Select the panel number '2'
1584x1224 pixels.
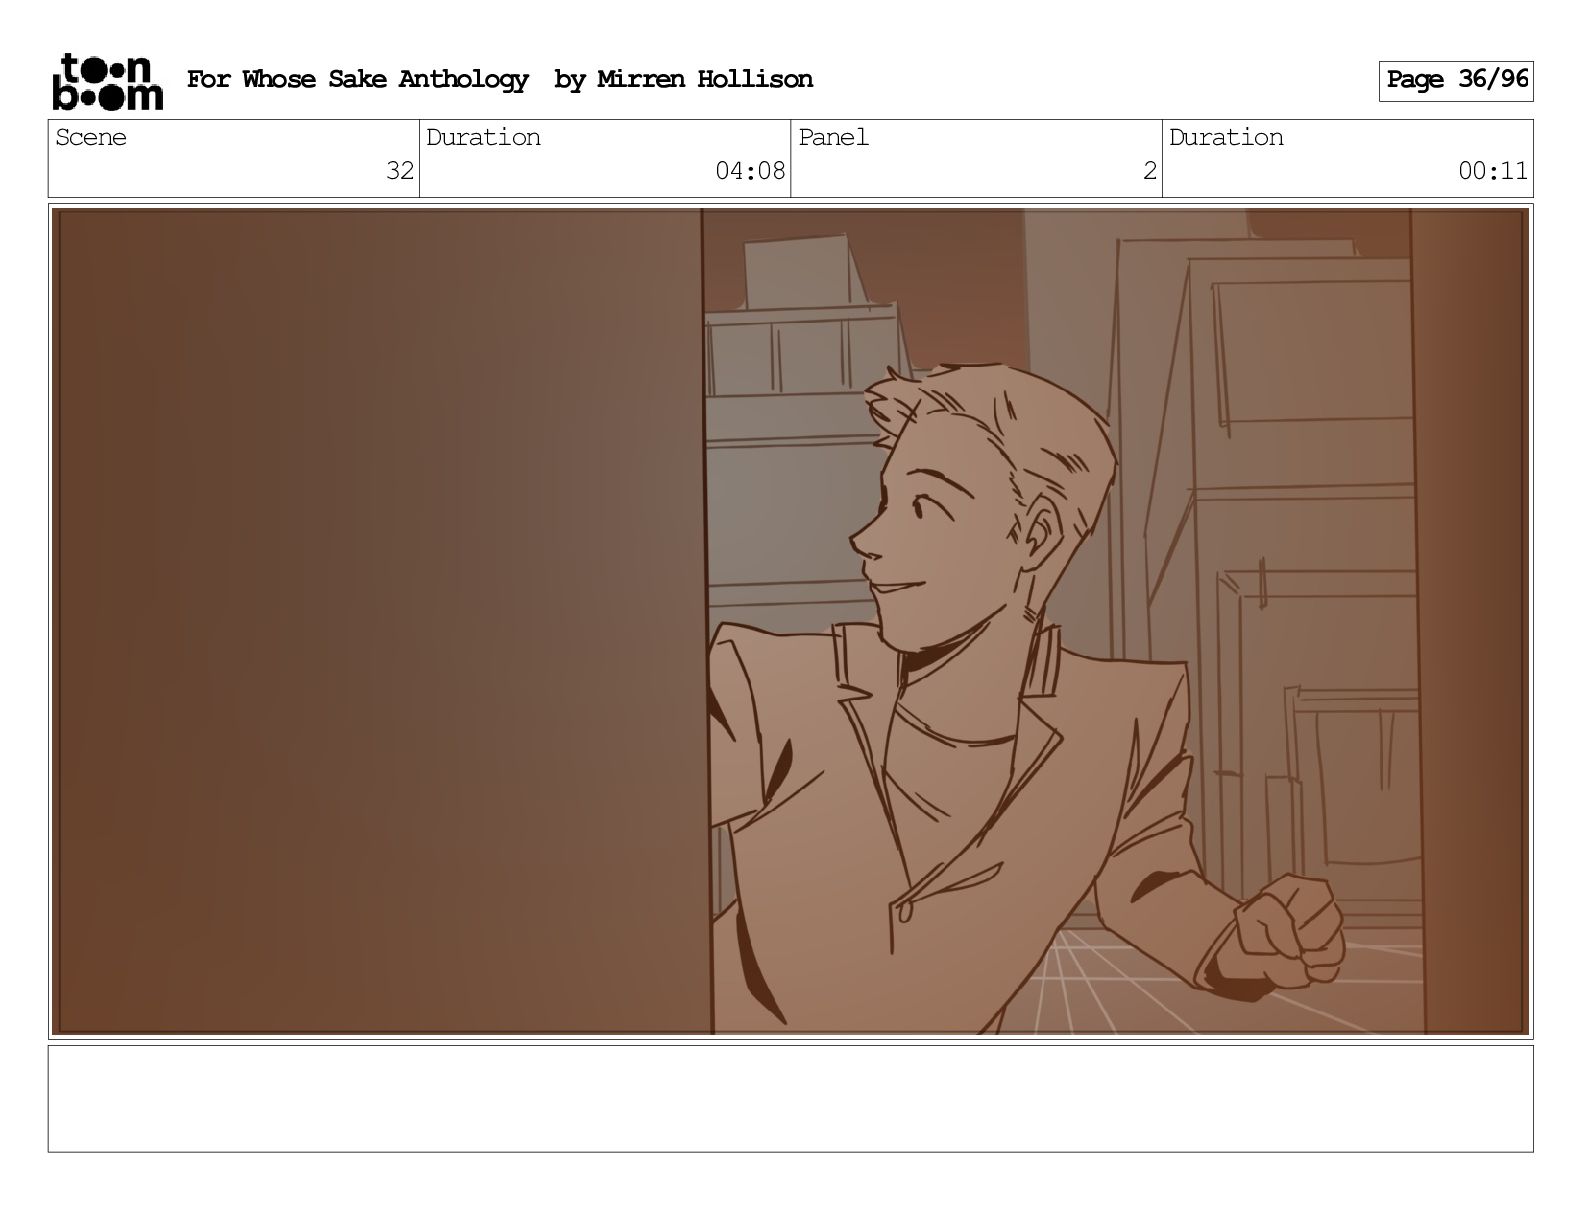coord(1150,171)
